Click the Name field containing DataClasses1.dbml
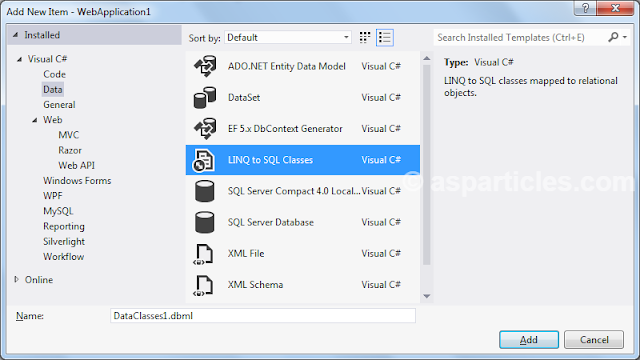Screen dimensions: 640x360 [263, 316]
